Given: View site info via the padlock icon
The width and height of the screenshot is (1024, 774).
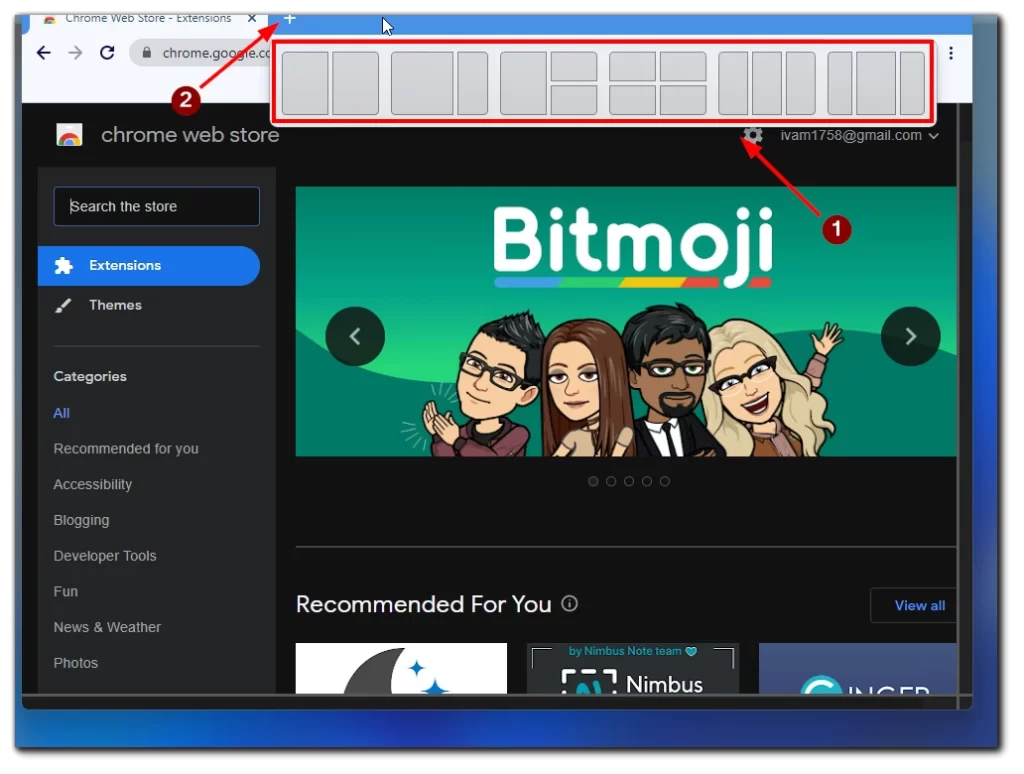Looking at the screenshot, I should coord(147,53).
